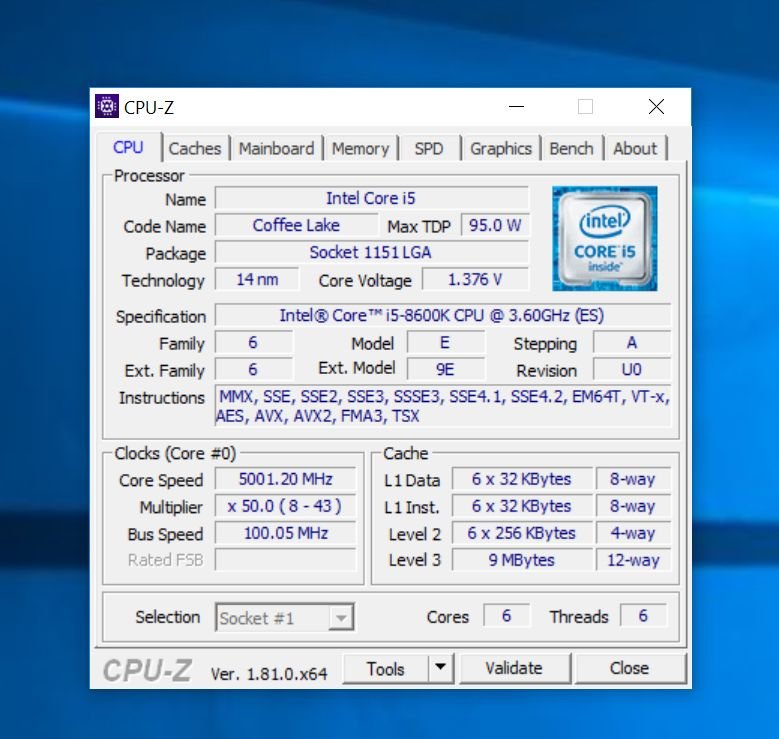The image size is (779, 739).
Task: Click the Model value E
Action: point(446,342)
